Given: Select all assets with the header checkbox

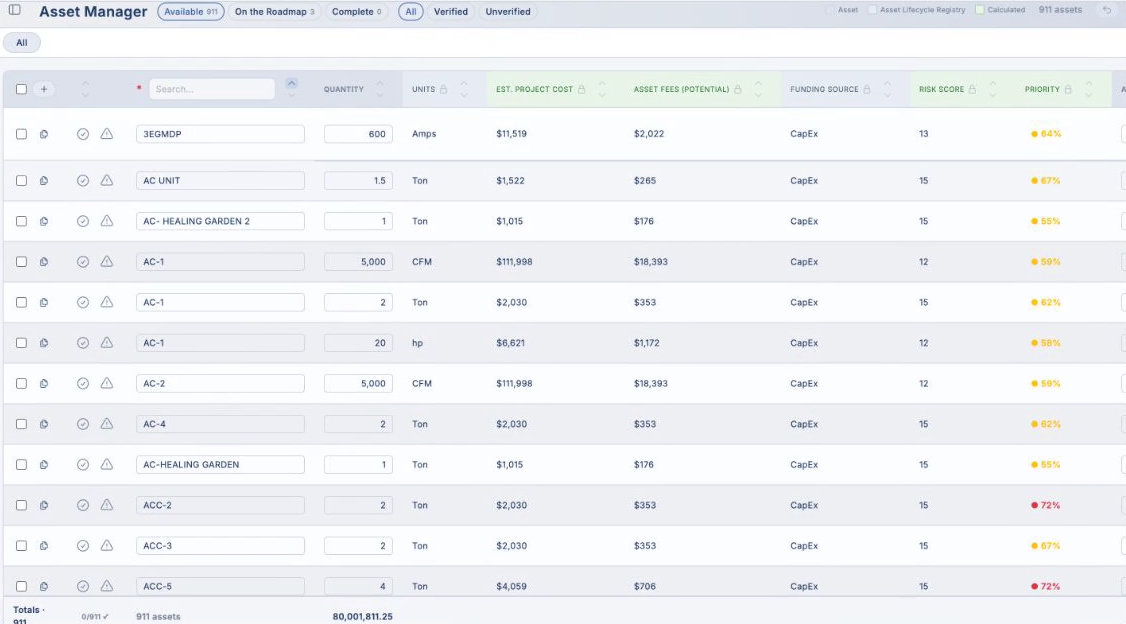Looking at the screenshot, I should 22,89.
